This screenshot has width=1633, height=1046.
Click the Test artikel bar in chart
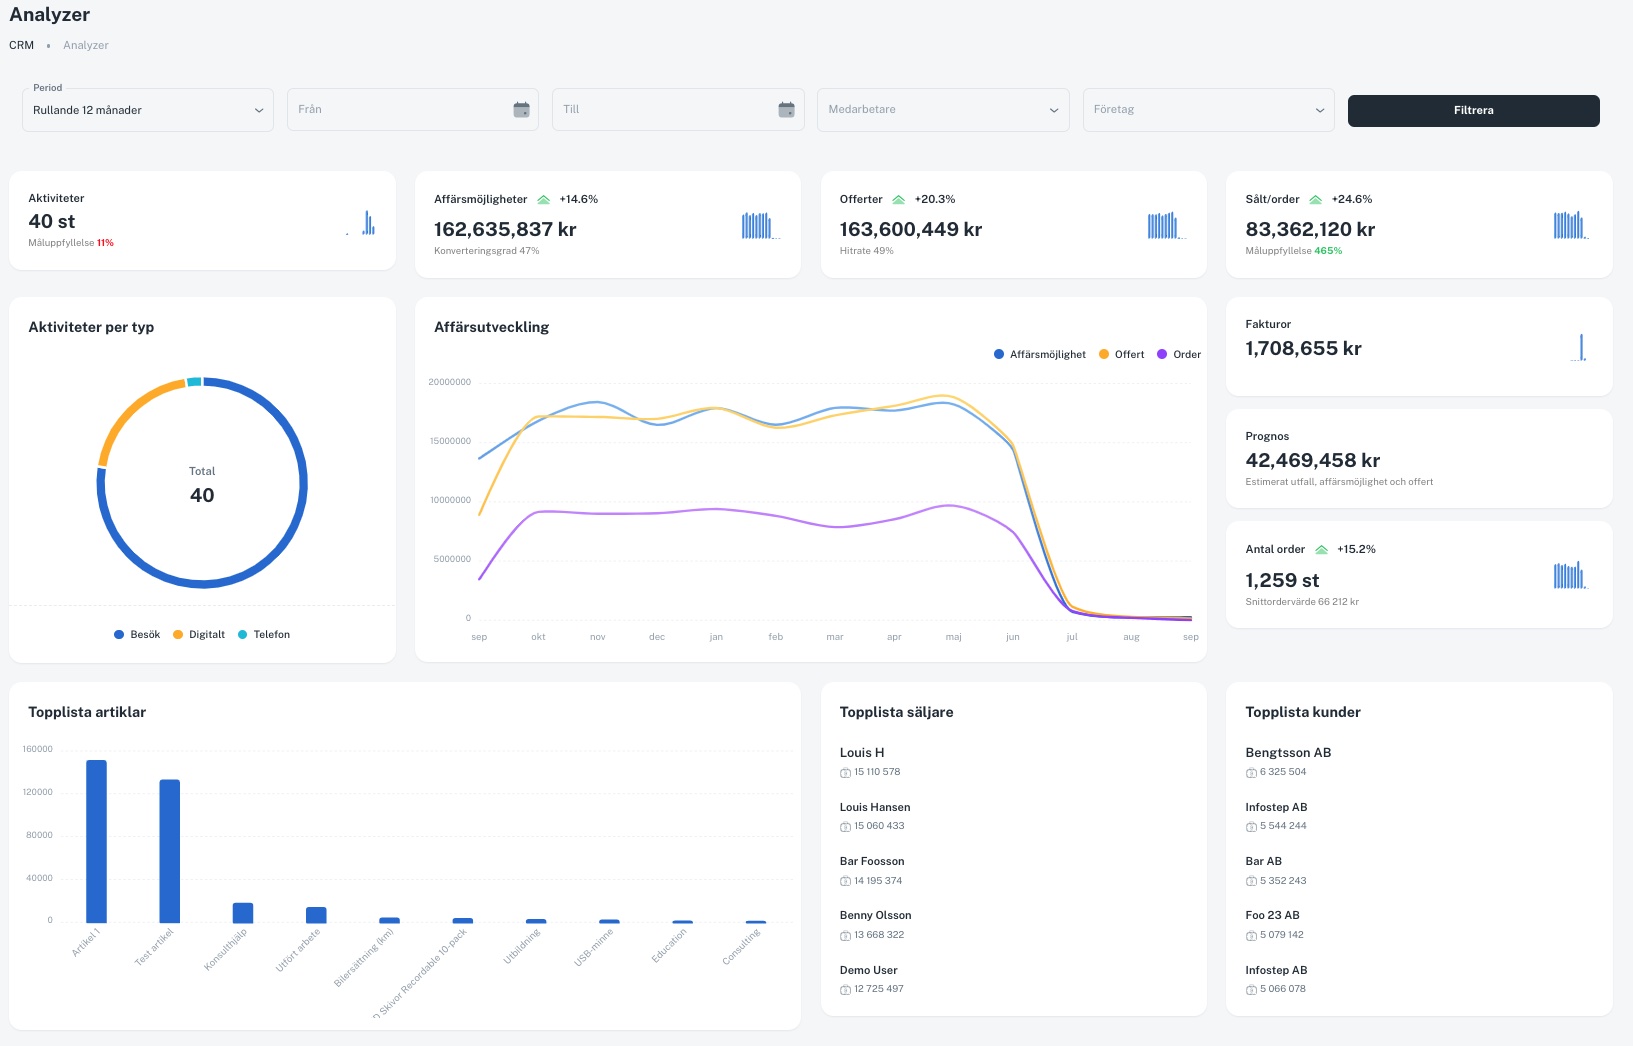pyautogui.click(x=170, y=851)
